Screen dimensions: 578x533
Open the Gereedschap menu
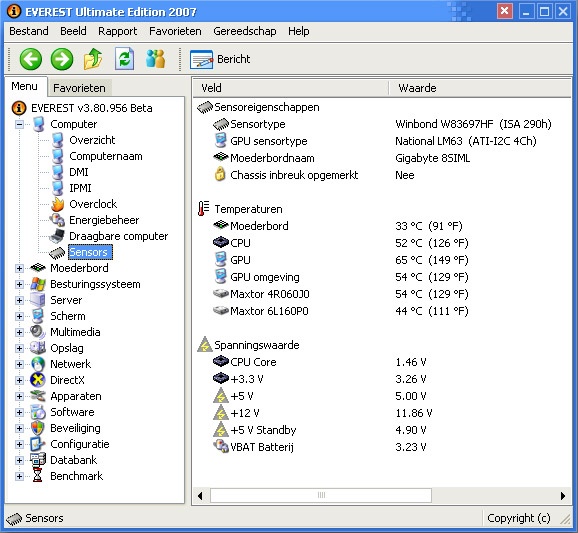[245, 31]
